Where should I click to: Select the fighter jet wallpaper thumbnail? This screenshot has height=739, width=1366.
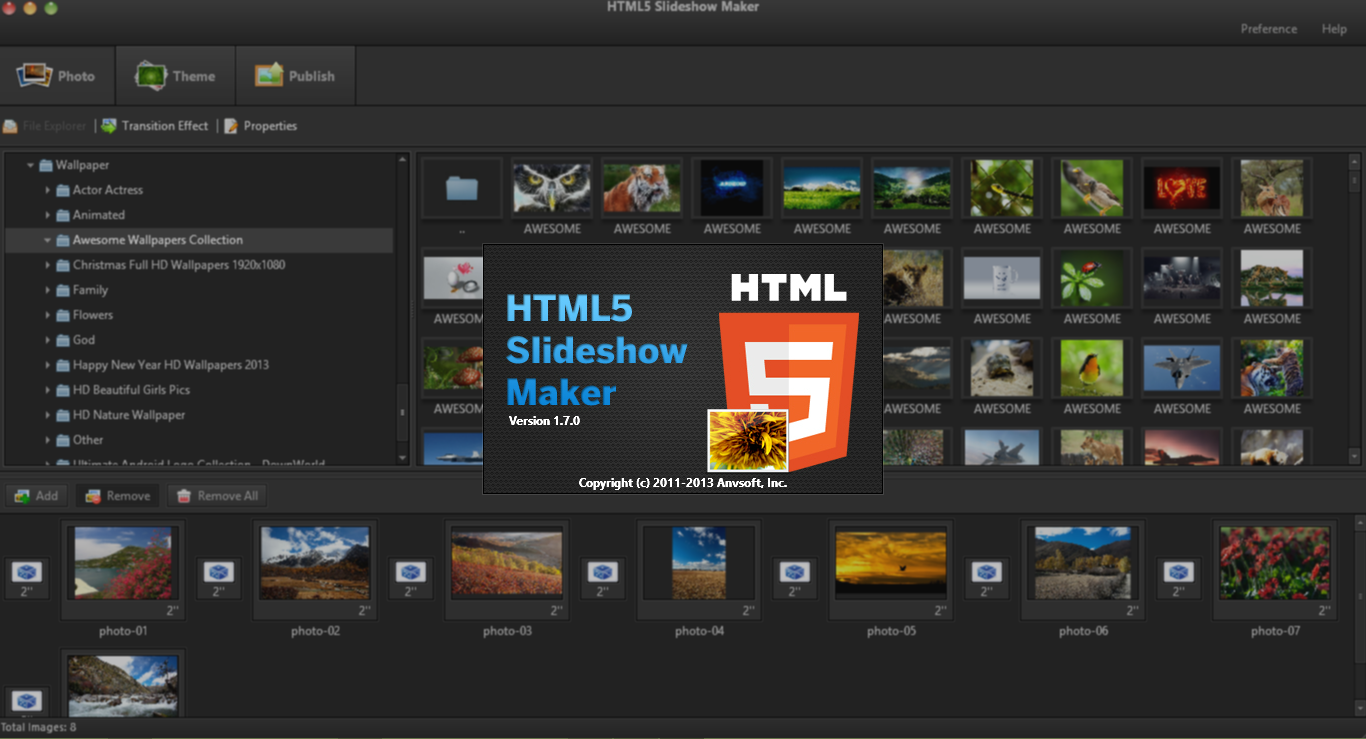pos(1182,368)
